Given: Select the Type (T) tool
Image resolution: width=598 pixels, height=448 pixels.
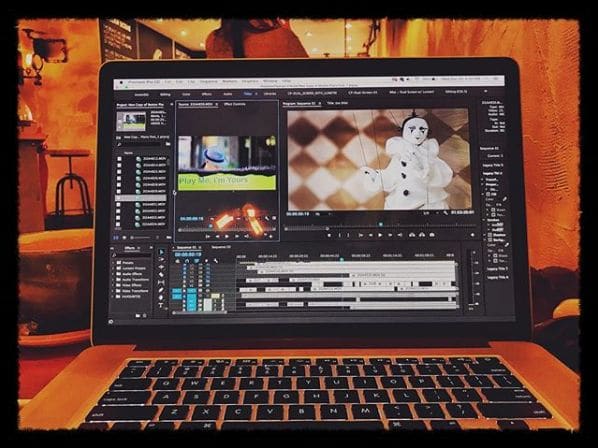Looking at the screenshot, I should coord(161,305).
